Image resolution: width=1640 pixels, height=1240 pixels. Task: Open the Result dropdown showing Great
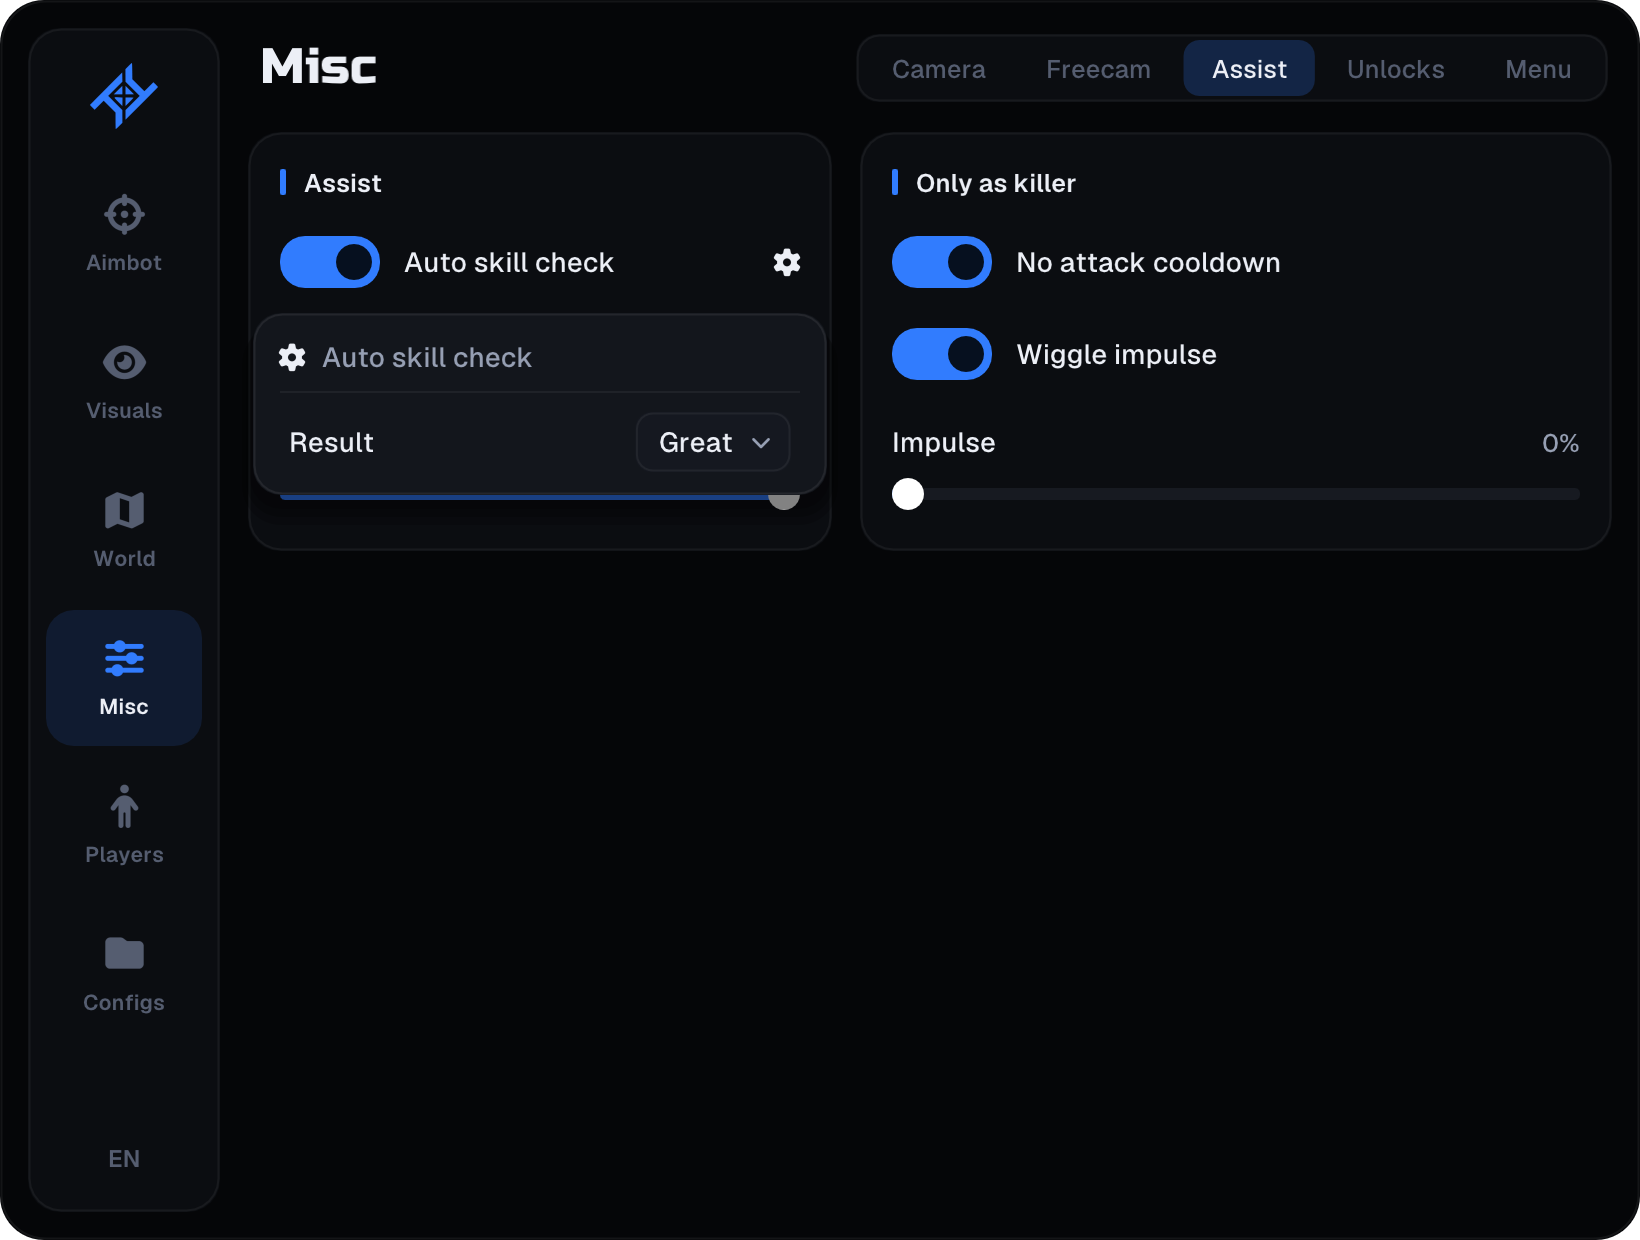(713, 442)
